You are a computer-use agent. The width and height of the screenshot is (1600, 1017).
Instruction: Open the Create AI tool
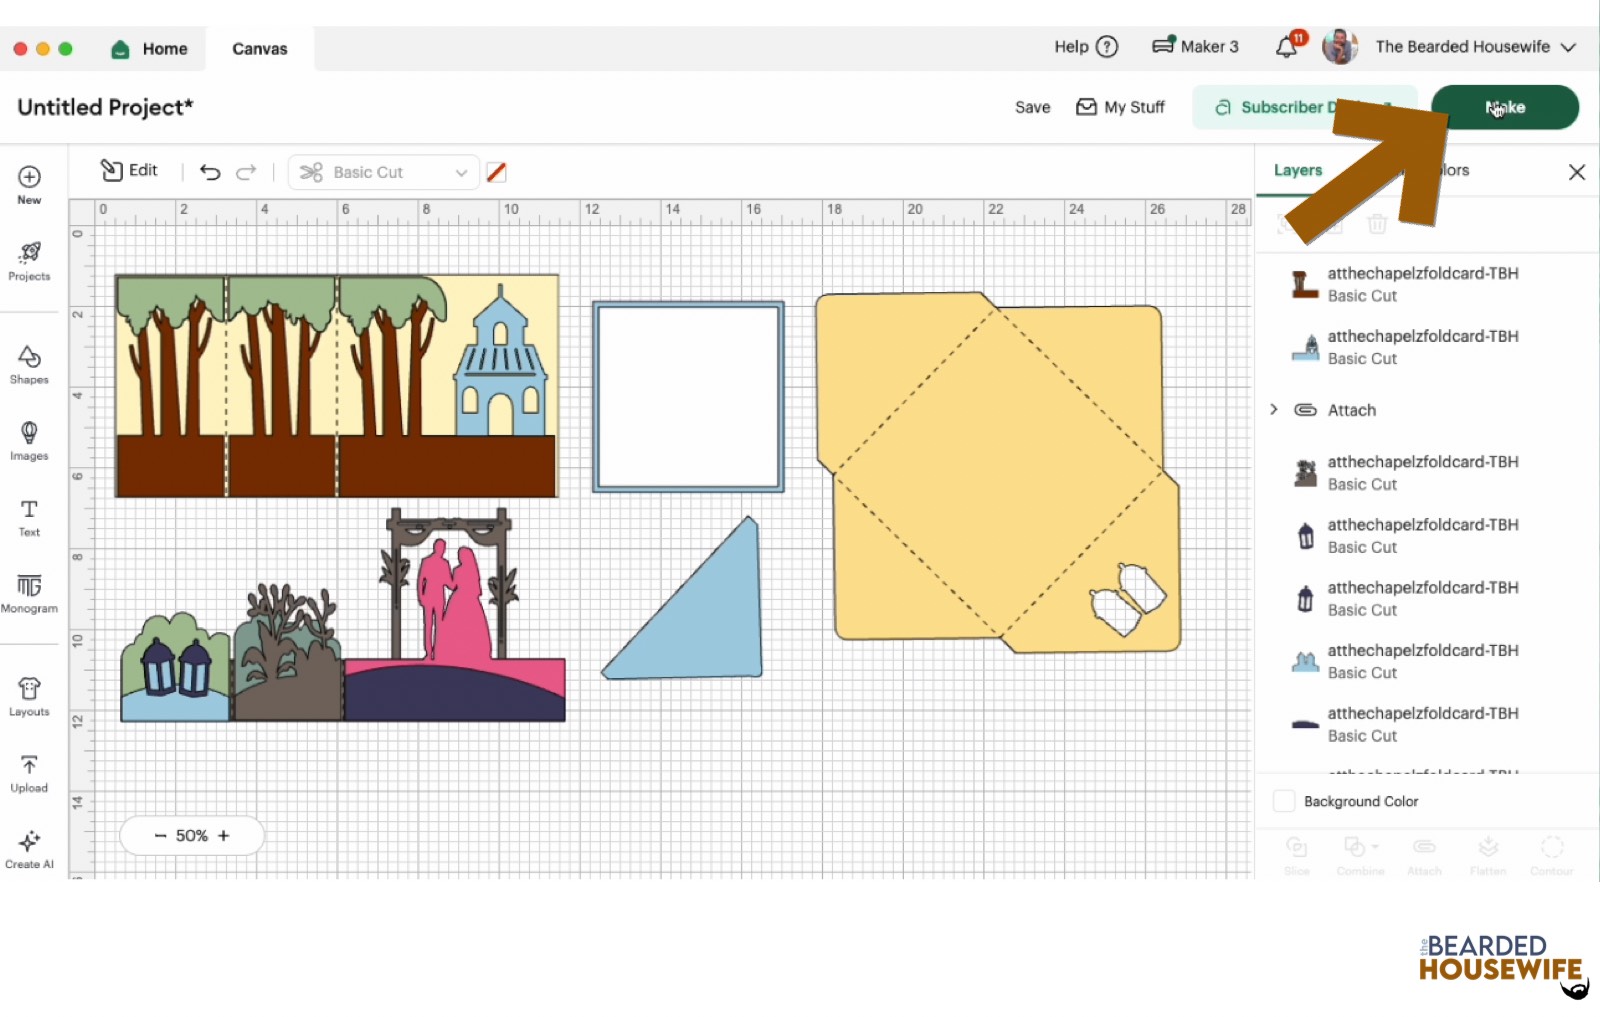point(29,848)
